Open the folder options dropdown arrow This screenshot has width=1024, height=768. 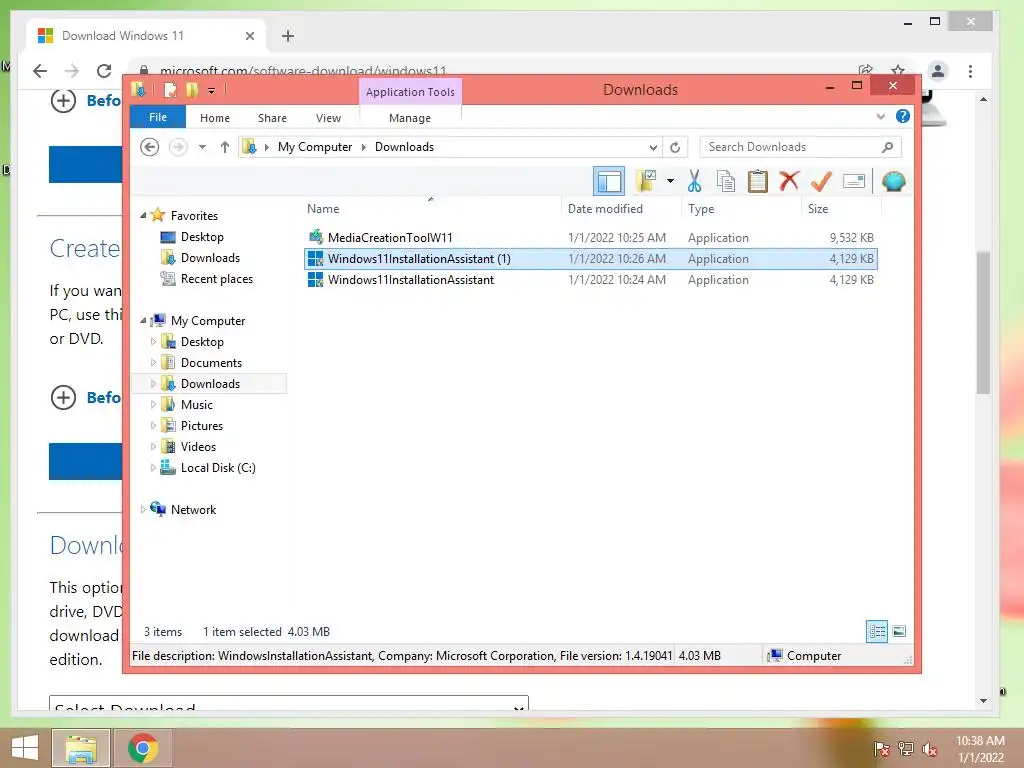pos(670,181)
